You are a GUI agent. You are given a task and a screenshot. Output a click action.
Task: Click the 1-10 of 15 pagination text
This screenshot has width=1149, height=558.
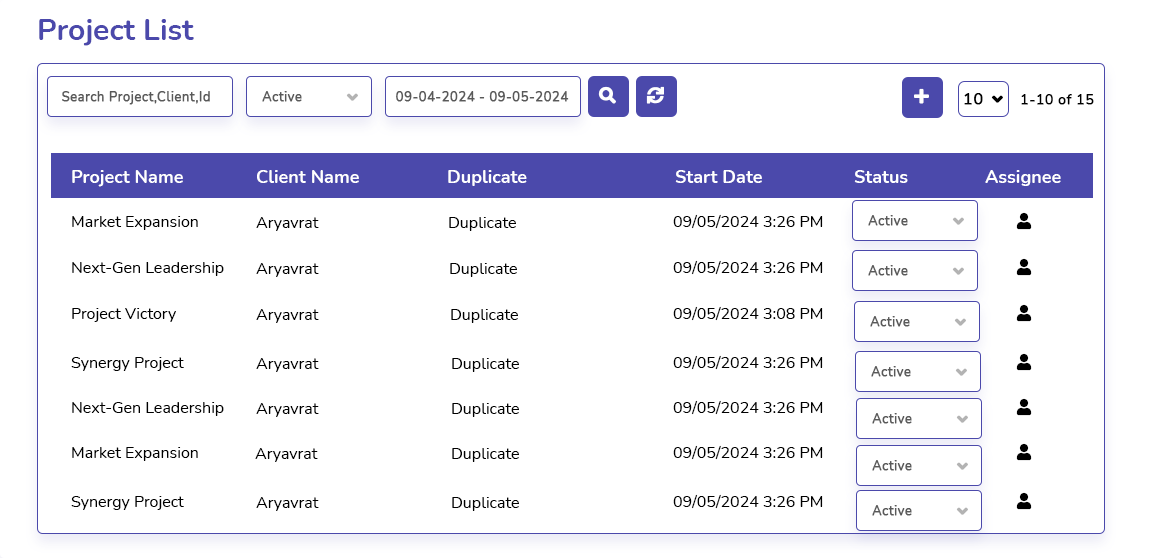point(1057,100)
